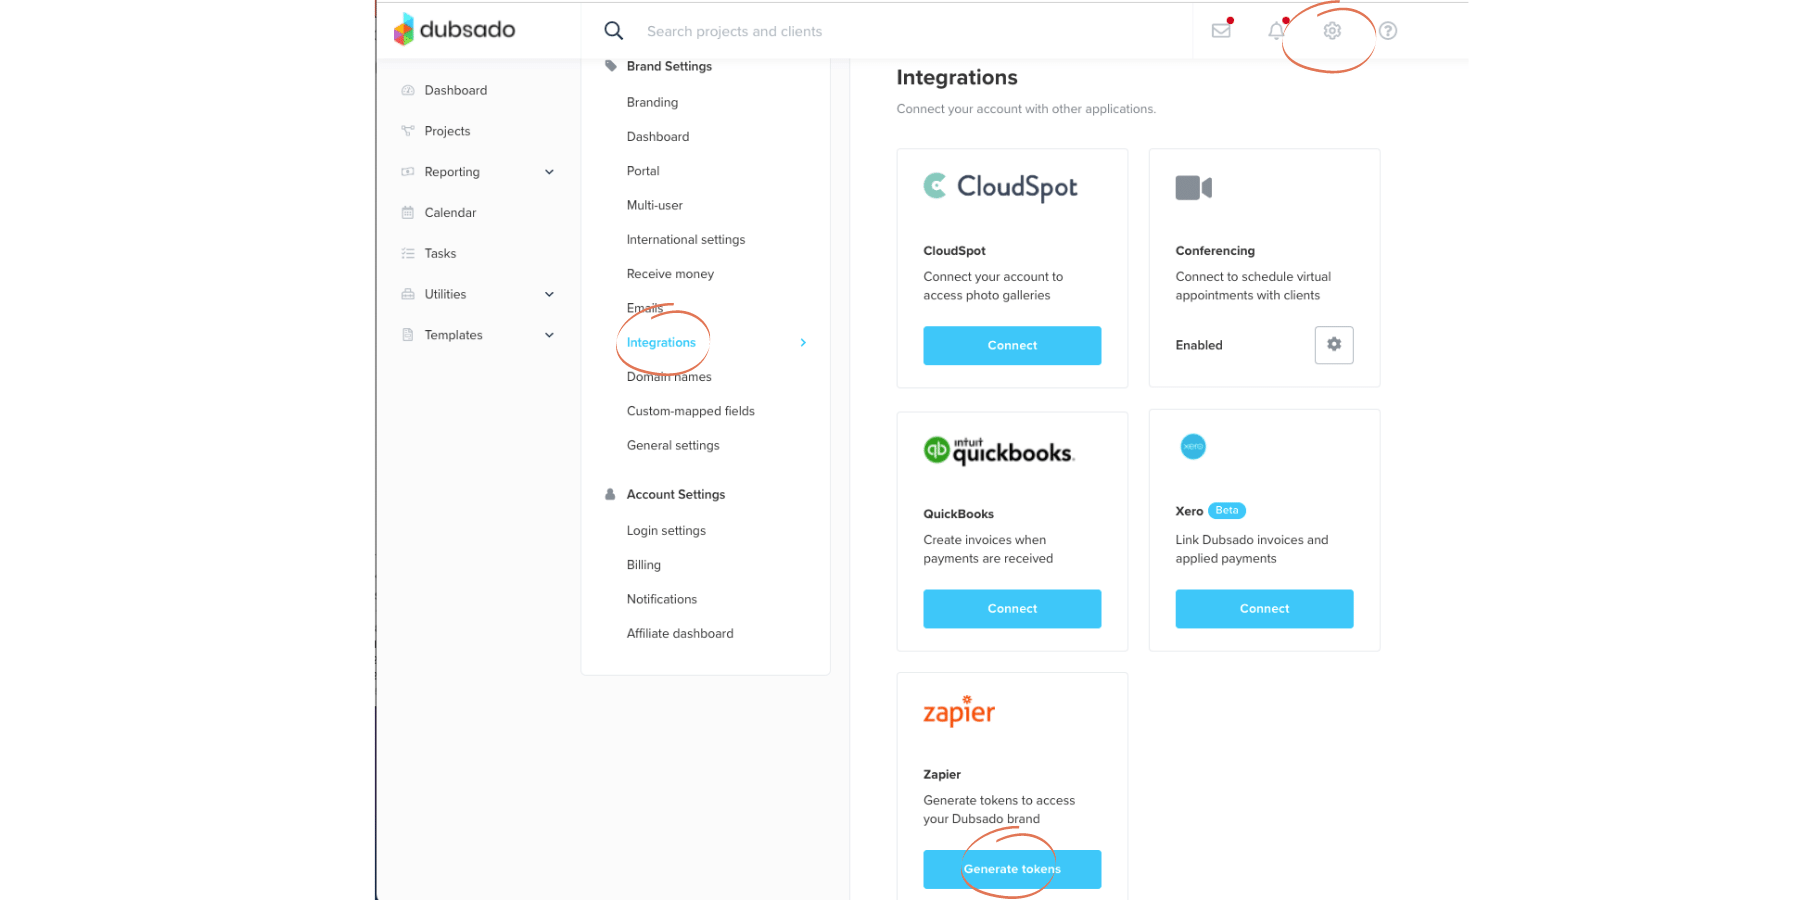This screenshot has height=900, width=1800.
Task: Open Emails settings
Action: point(645,308)
